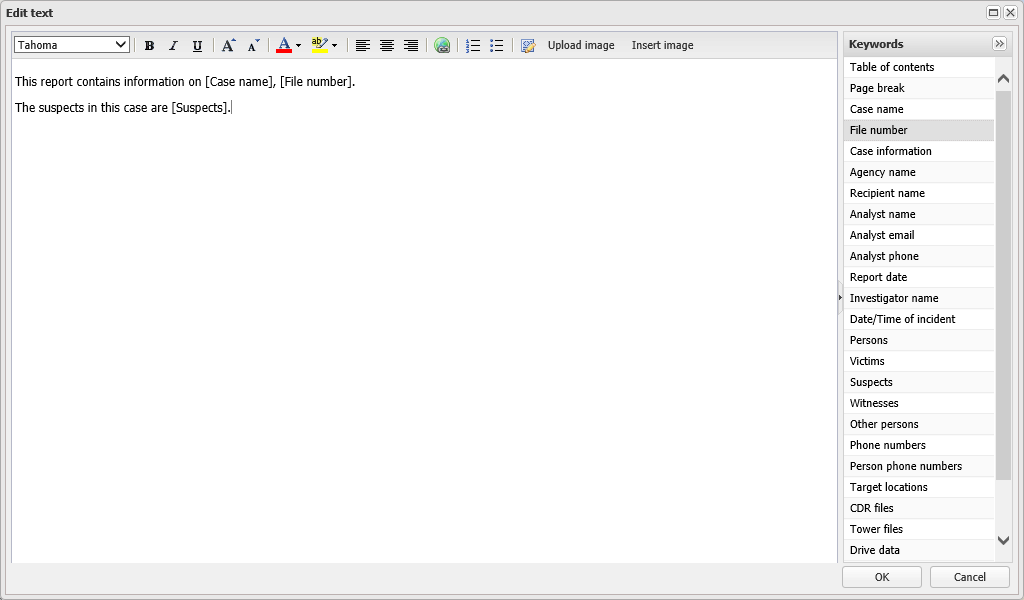The image size is (1024, 600).
Task: Align text to the right
Action: tap(411, 45)
